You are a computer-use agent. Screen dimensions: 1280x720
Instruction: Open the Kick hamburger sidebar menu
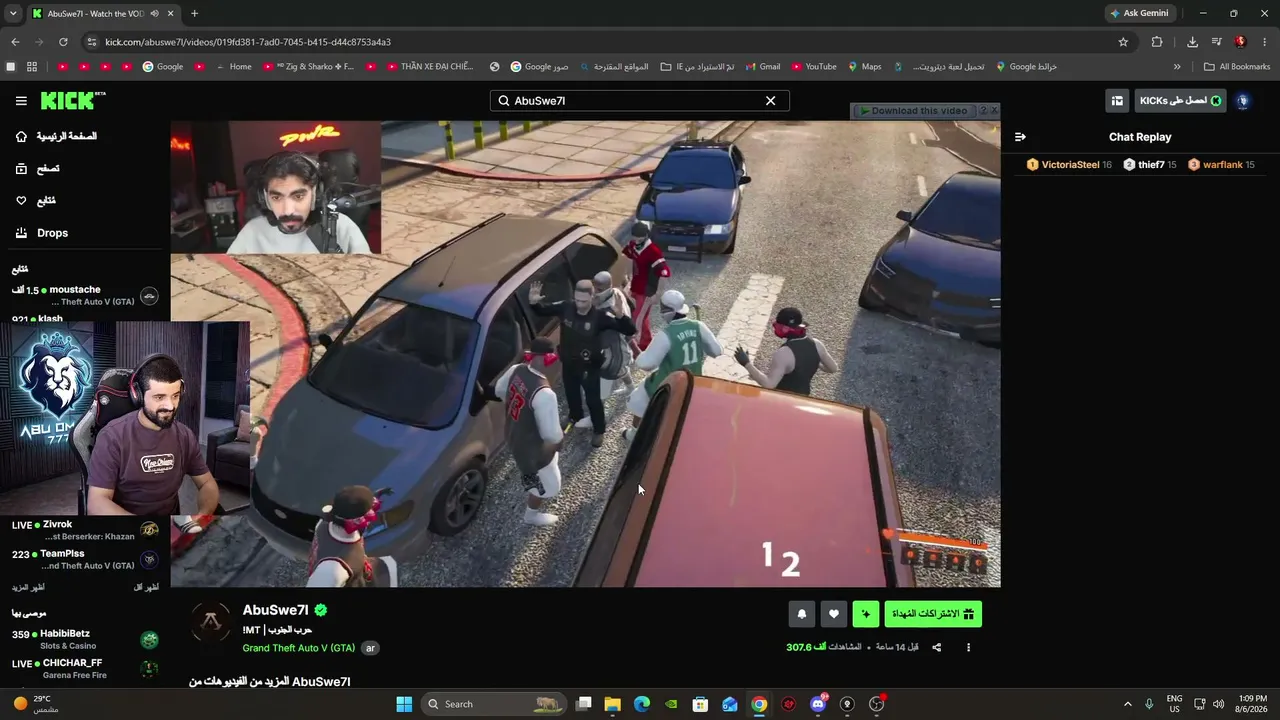pyautogui.click(x=21, y=101)
